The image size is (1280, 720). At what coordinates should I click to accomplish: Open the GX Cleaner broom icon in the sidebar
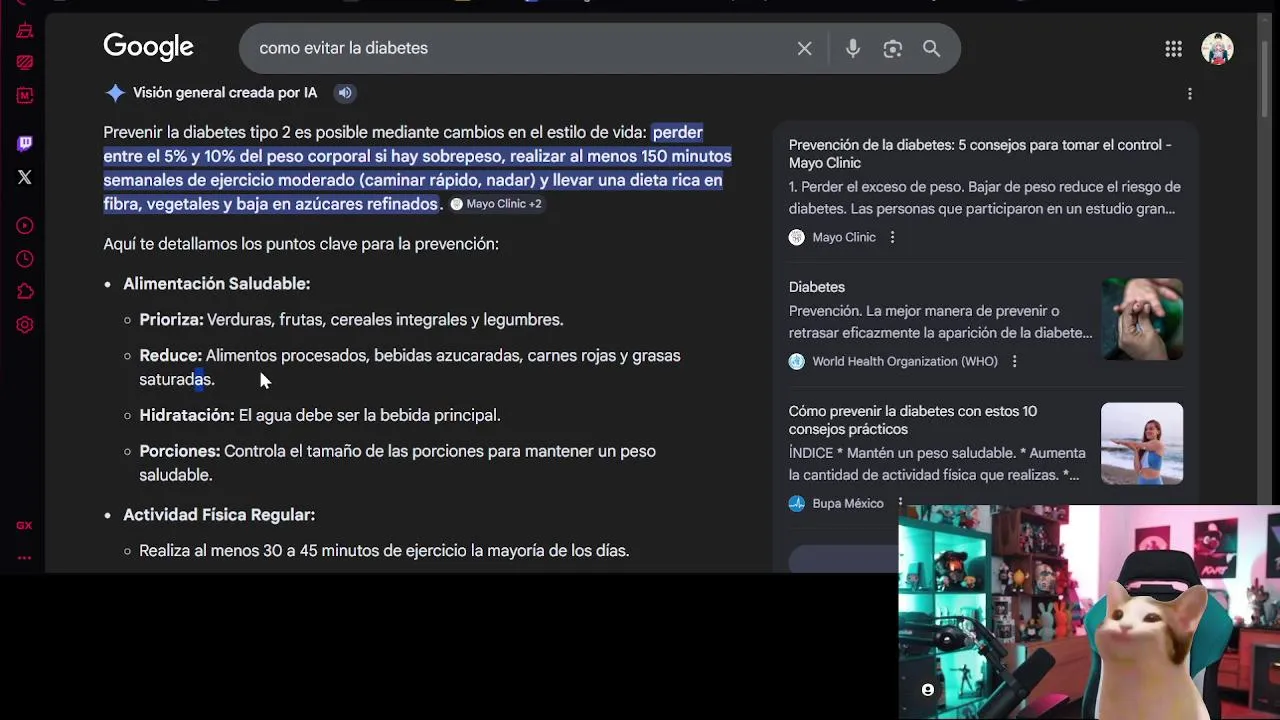point(25,30)
